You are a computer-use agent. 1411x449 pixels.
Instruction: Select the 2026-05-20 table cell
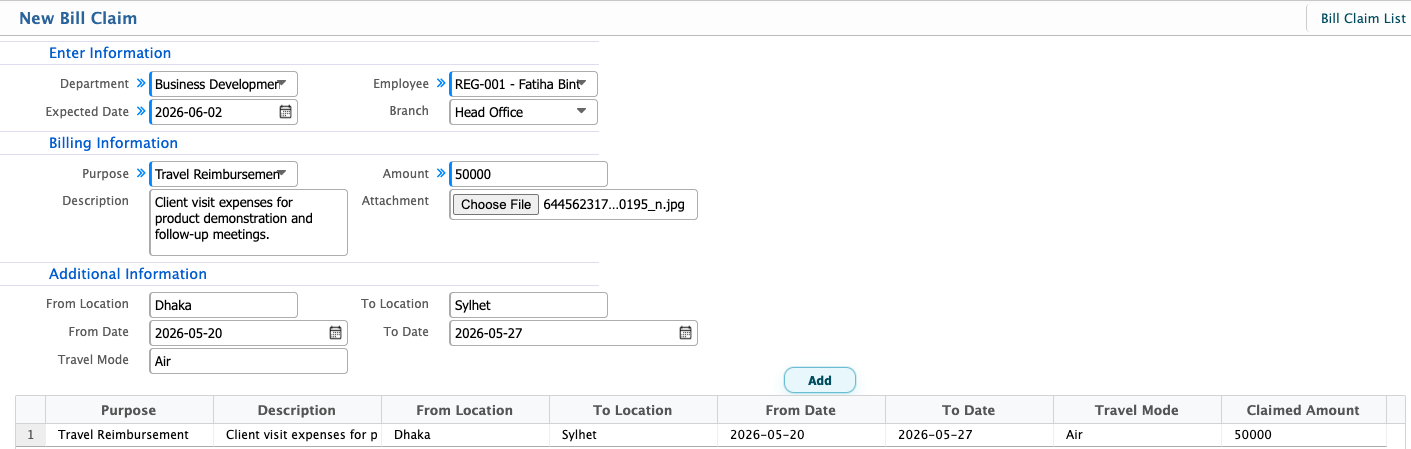[801, 435]
